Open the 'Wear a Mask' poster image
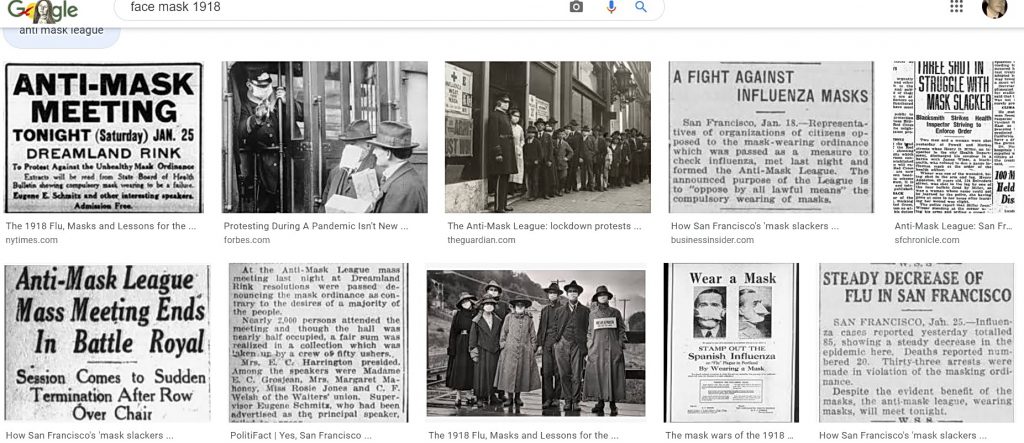 pyautogui.click(x=731, y=343)
